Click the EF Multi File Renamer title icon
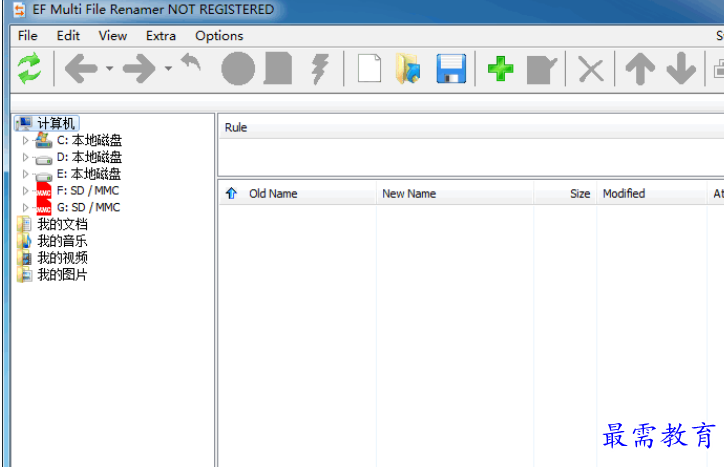The width and height of the screenshot is (724, 467). 19,10
